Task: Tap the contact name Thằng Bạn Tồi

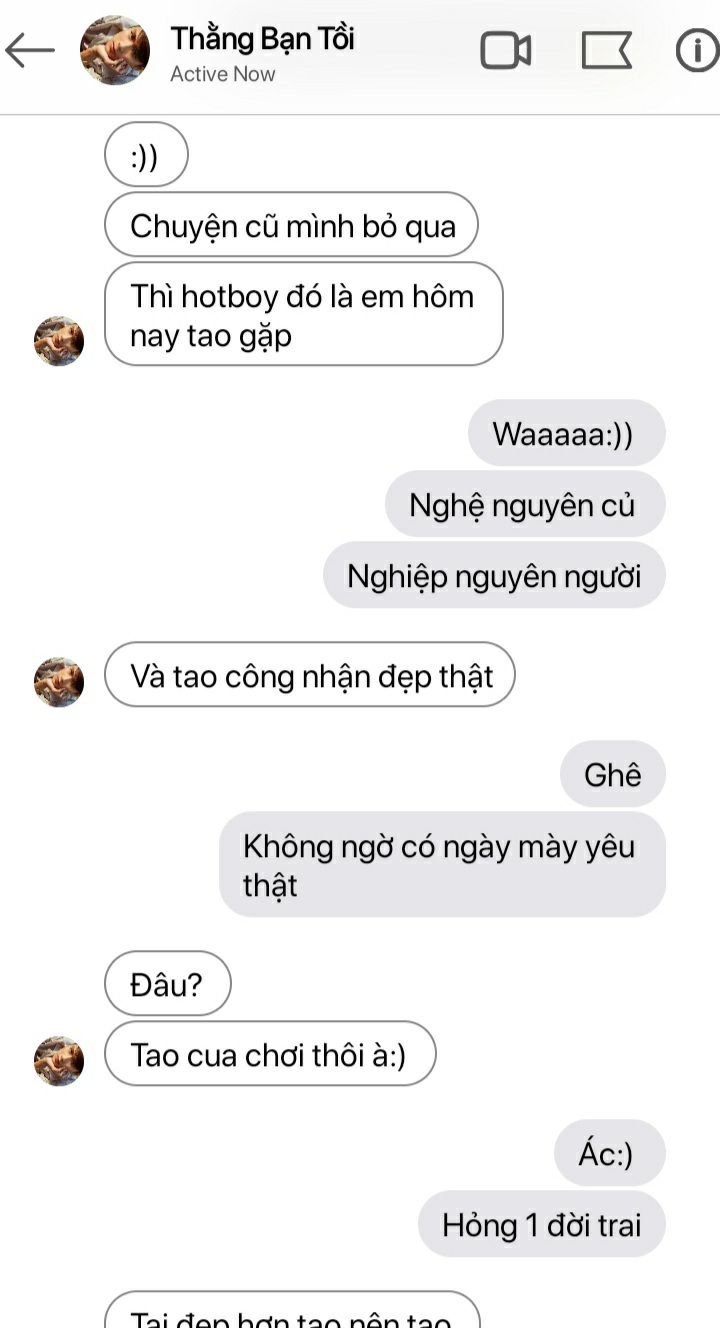Action: click(x=262, y=39)
